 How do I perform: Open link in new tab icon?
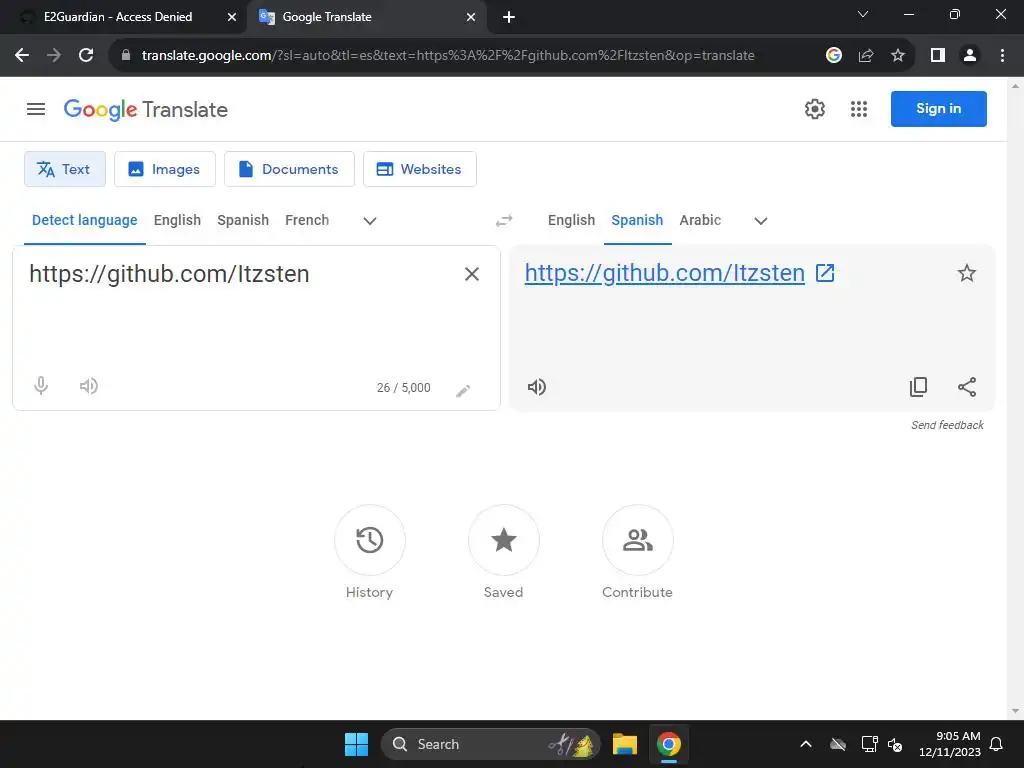pyautogui.click(x=825, y=273)
